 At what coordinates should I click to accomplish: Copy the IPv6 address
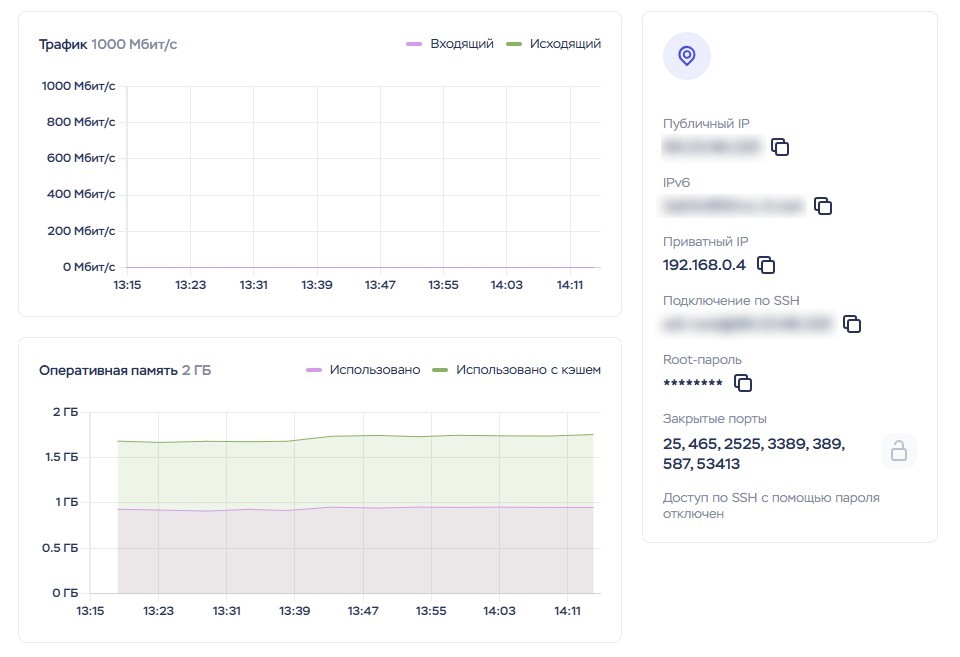point(822,206)
